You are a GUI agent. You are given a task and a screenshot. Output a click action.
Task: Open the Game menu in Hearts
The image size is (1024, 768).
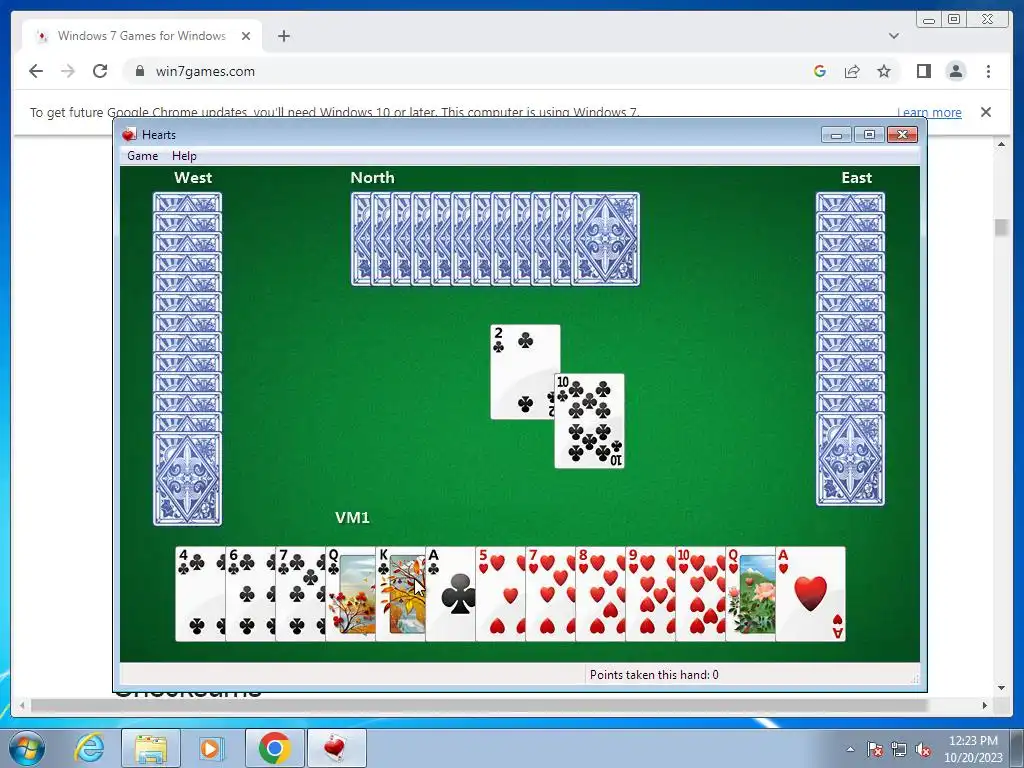pyautogui.click(x=142, y=155)
